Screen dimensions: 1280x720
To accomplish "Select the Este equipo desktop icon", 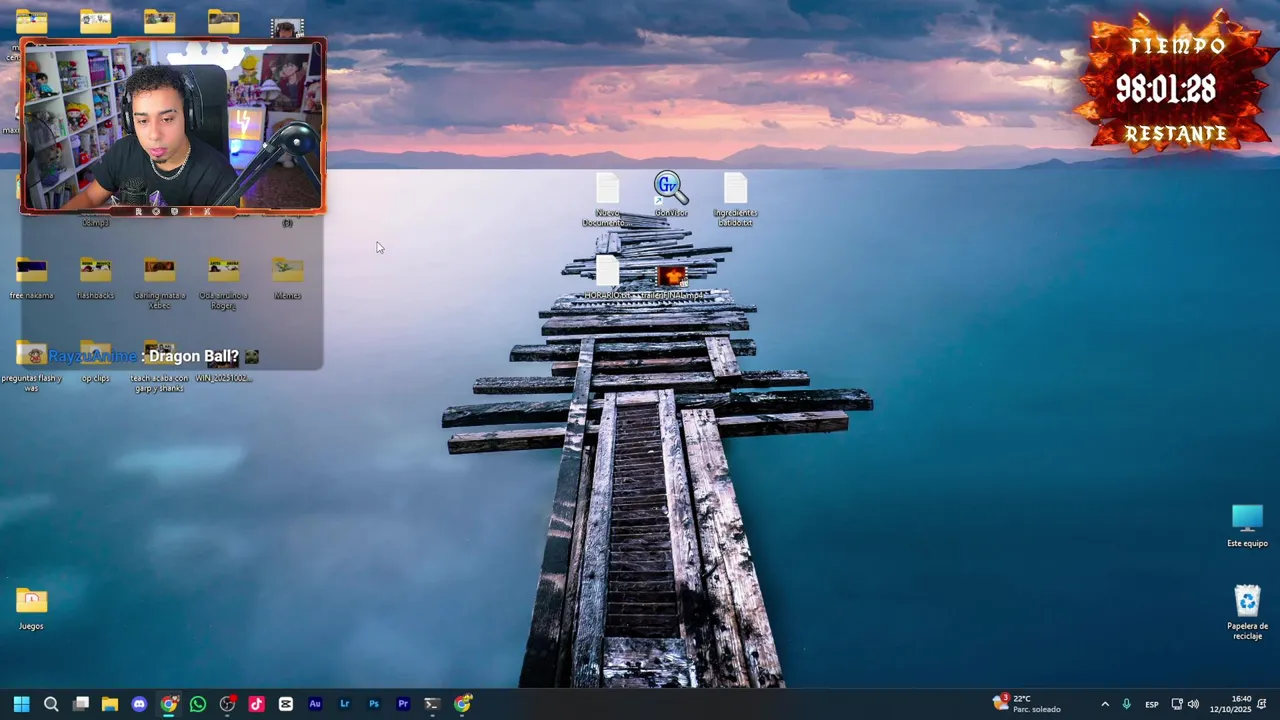I will coord(1247,526).
